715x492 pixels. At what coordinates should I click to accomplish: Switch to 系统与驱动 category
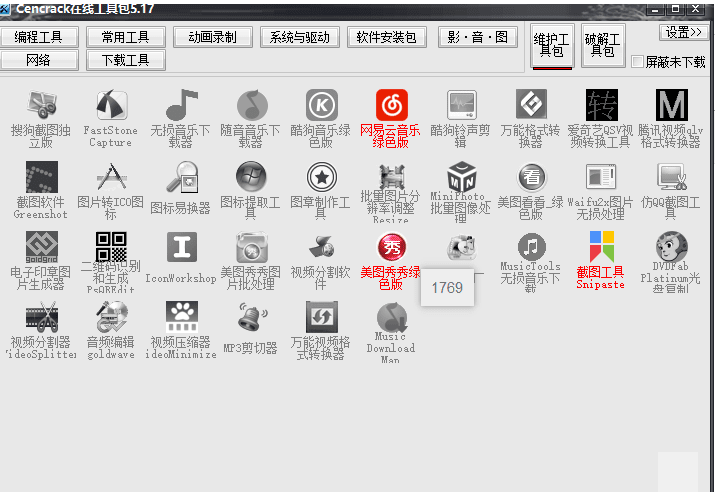300,37
